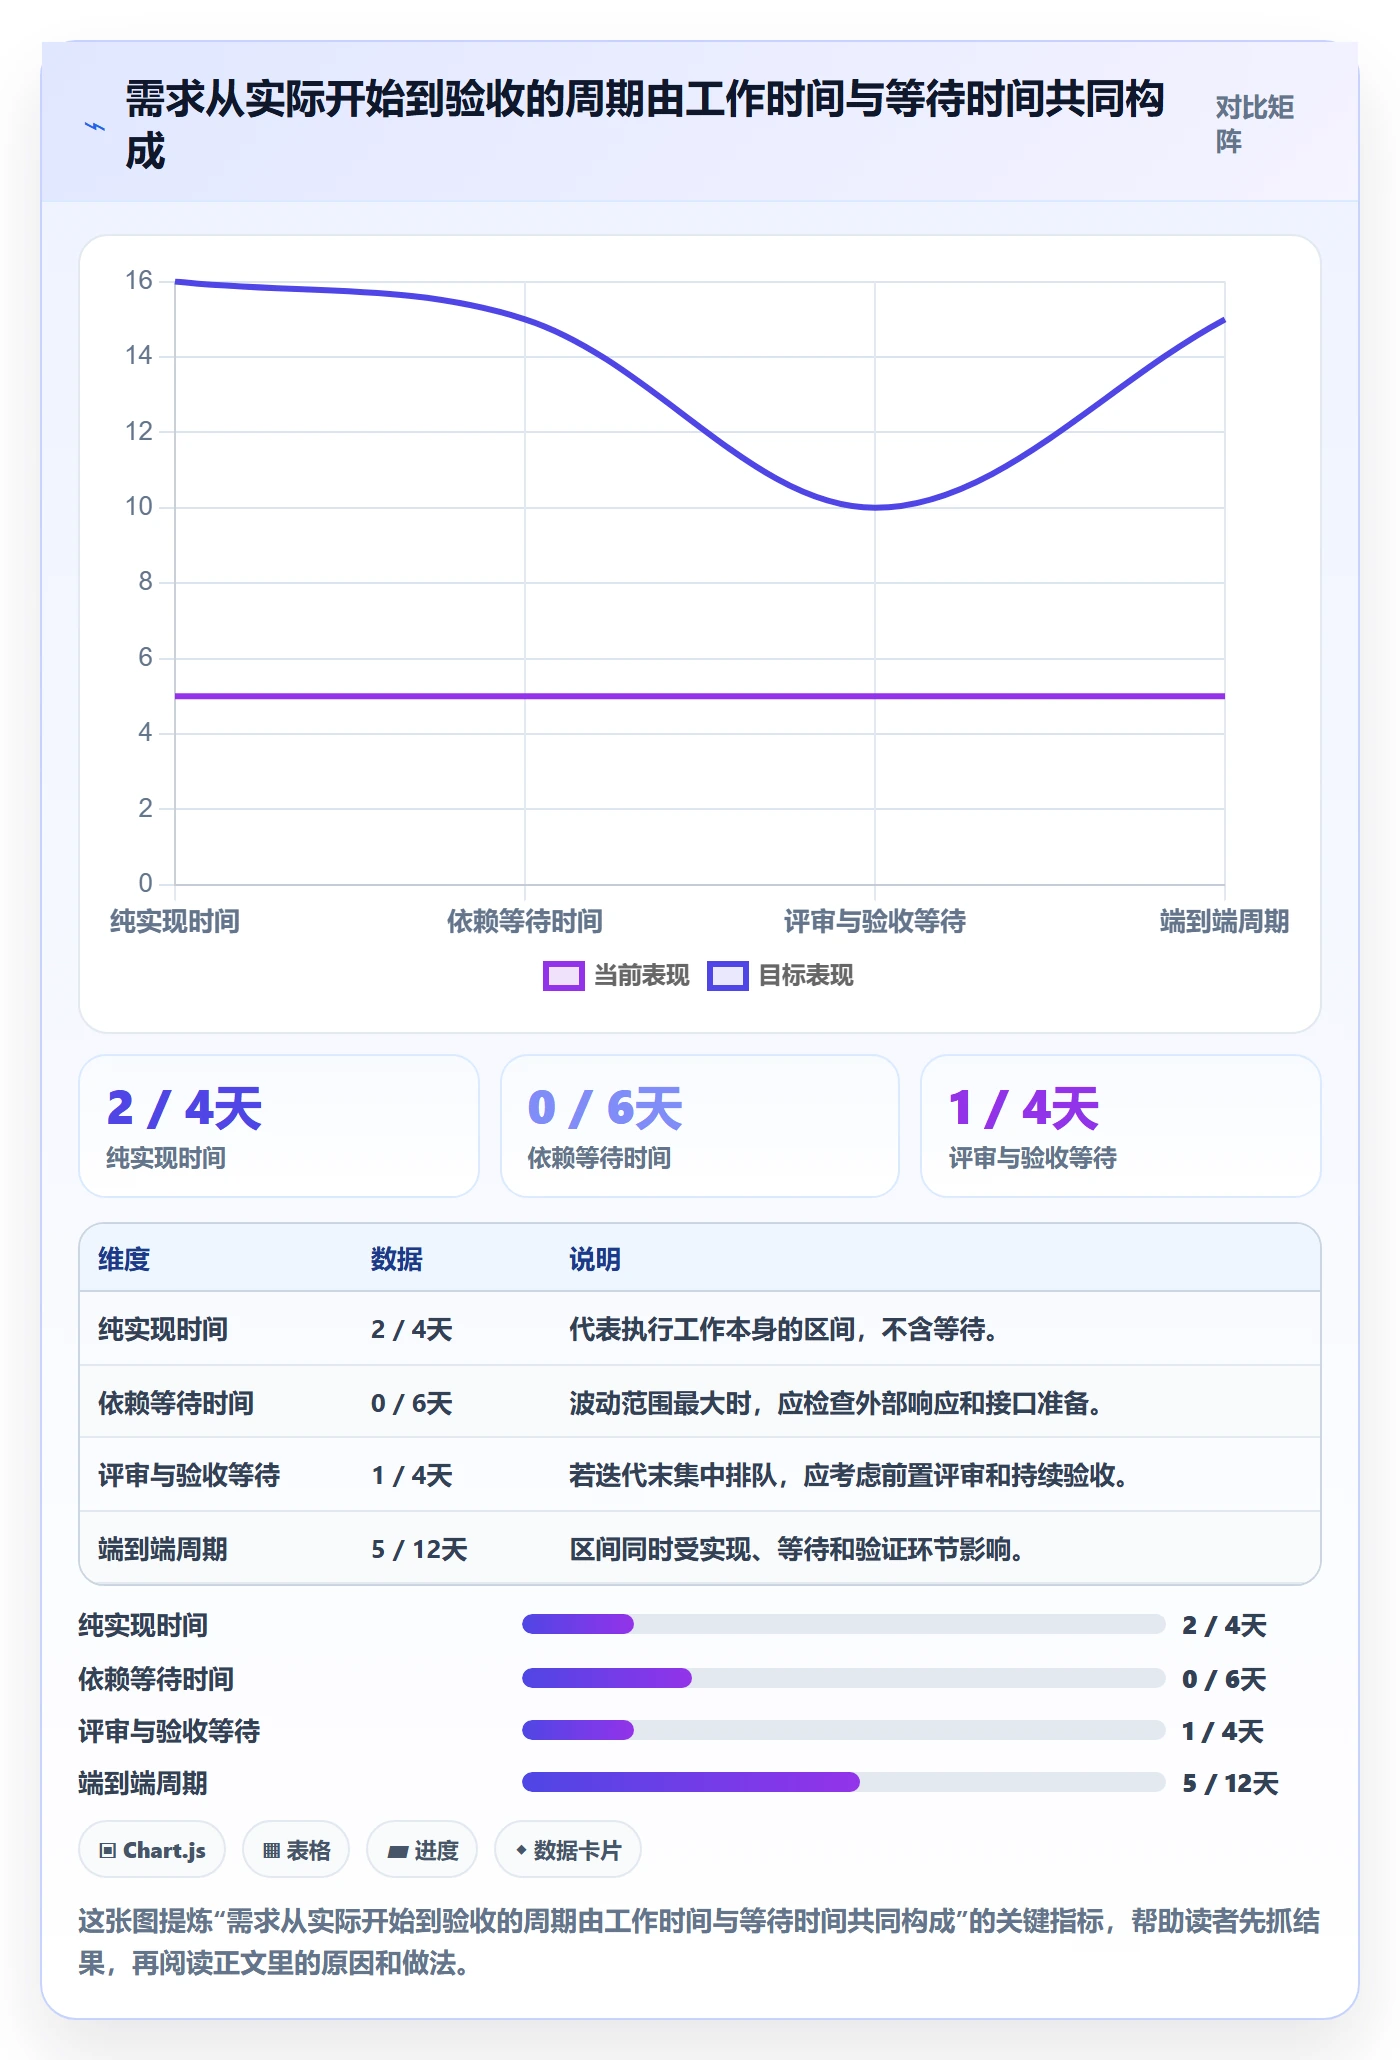1400x2060 pixels.
Task: Open the 1 / 4天 评审与验收等待 stat card
Action: (1121, 1126)
